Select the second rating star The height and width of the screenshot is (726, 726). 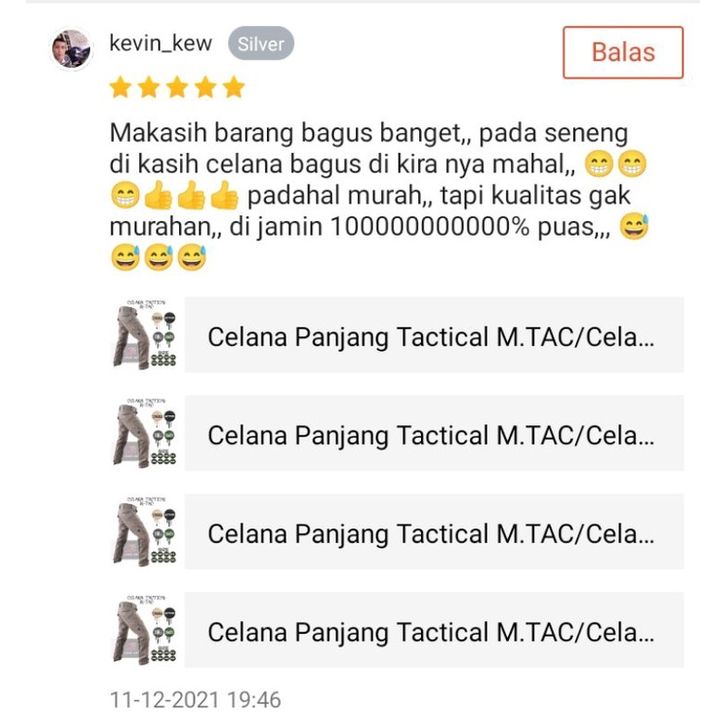coord(149,87)
